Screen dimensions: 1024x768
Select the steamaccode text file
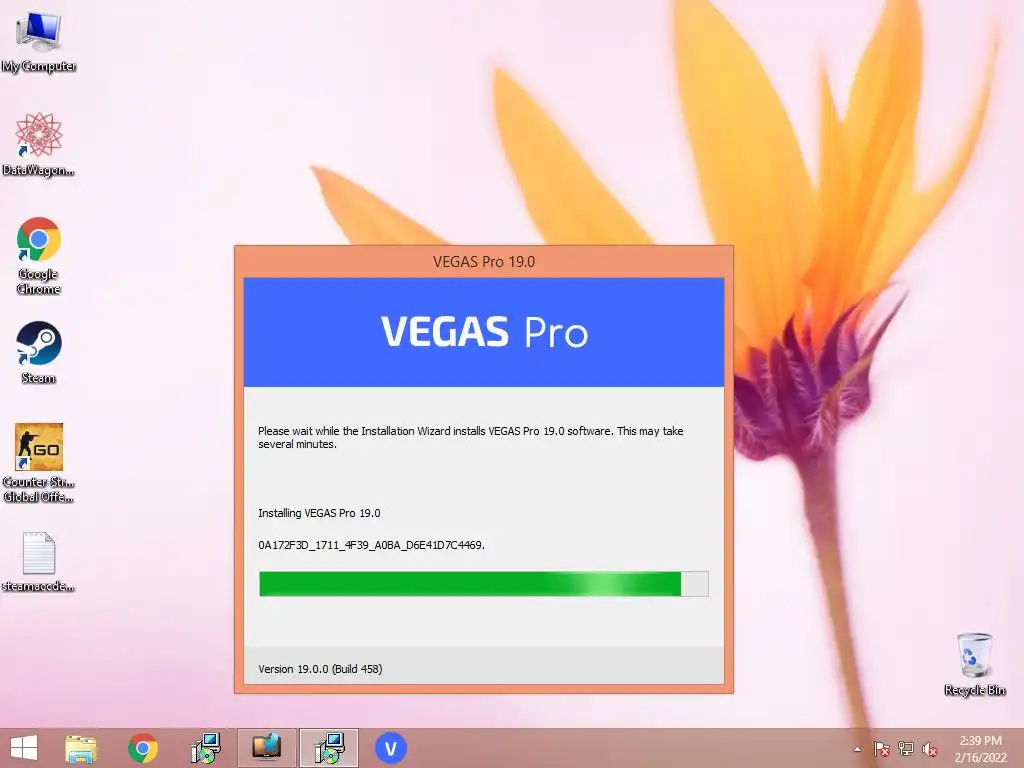pos(39,562)
